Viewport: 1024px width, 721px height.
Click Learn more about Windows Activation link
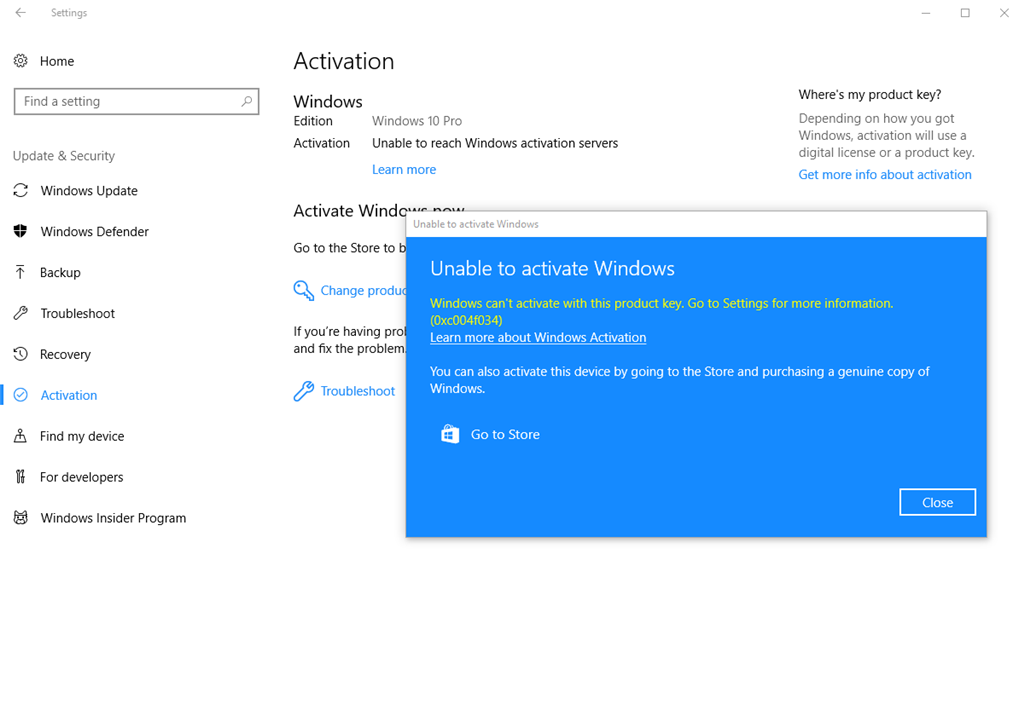click(538, 338)
